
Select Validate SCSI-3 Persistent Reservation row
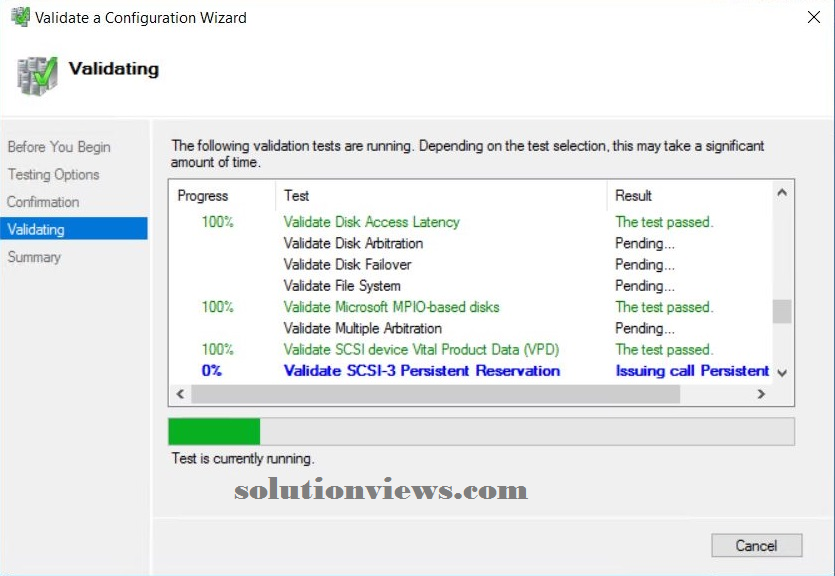click(x=470, y=371)
